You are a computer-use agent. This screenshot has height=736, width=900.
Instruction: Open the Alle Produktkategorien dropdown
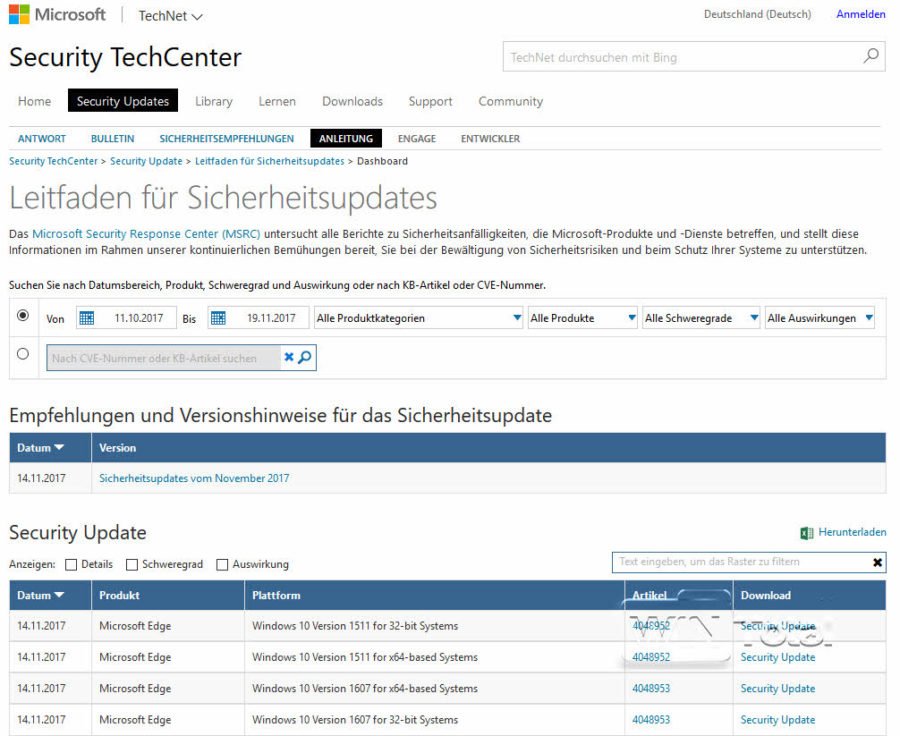516,317
